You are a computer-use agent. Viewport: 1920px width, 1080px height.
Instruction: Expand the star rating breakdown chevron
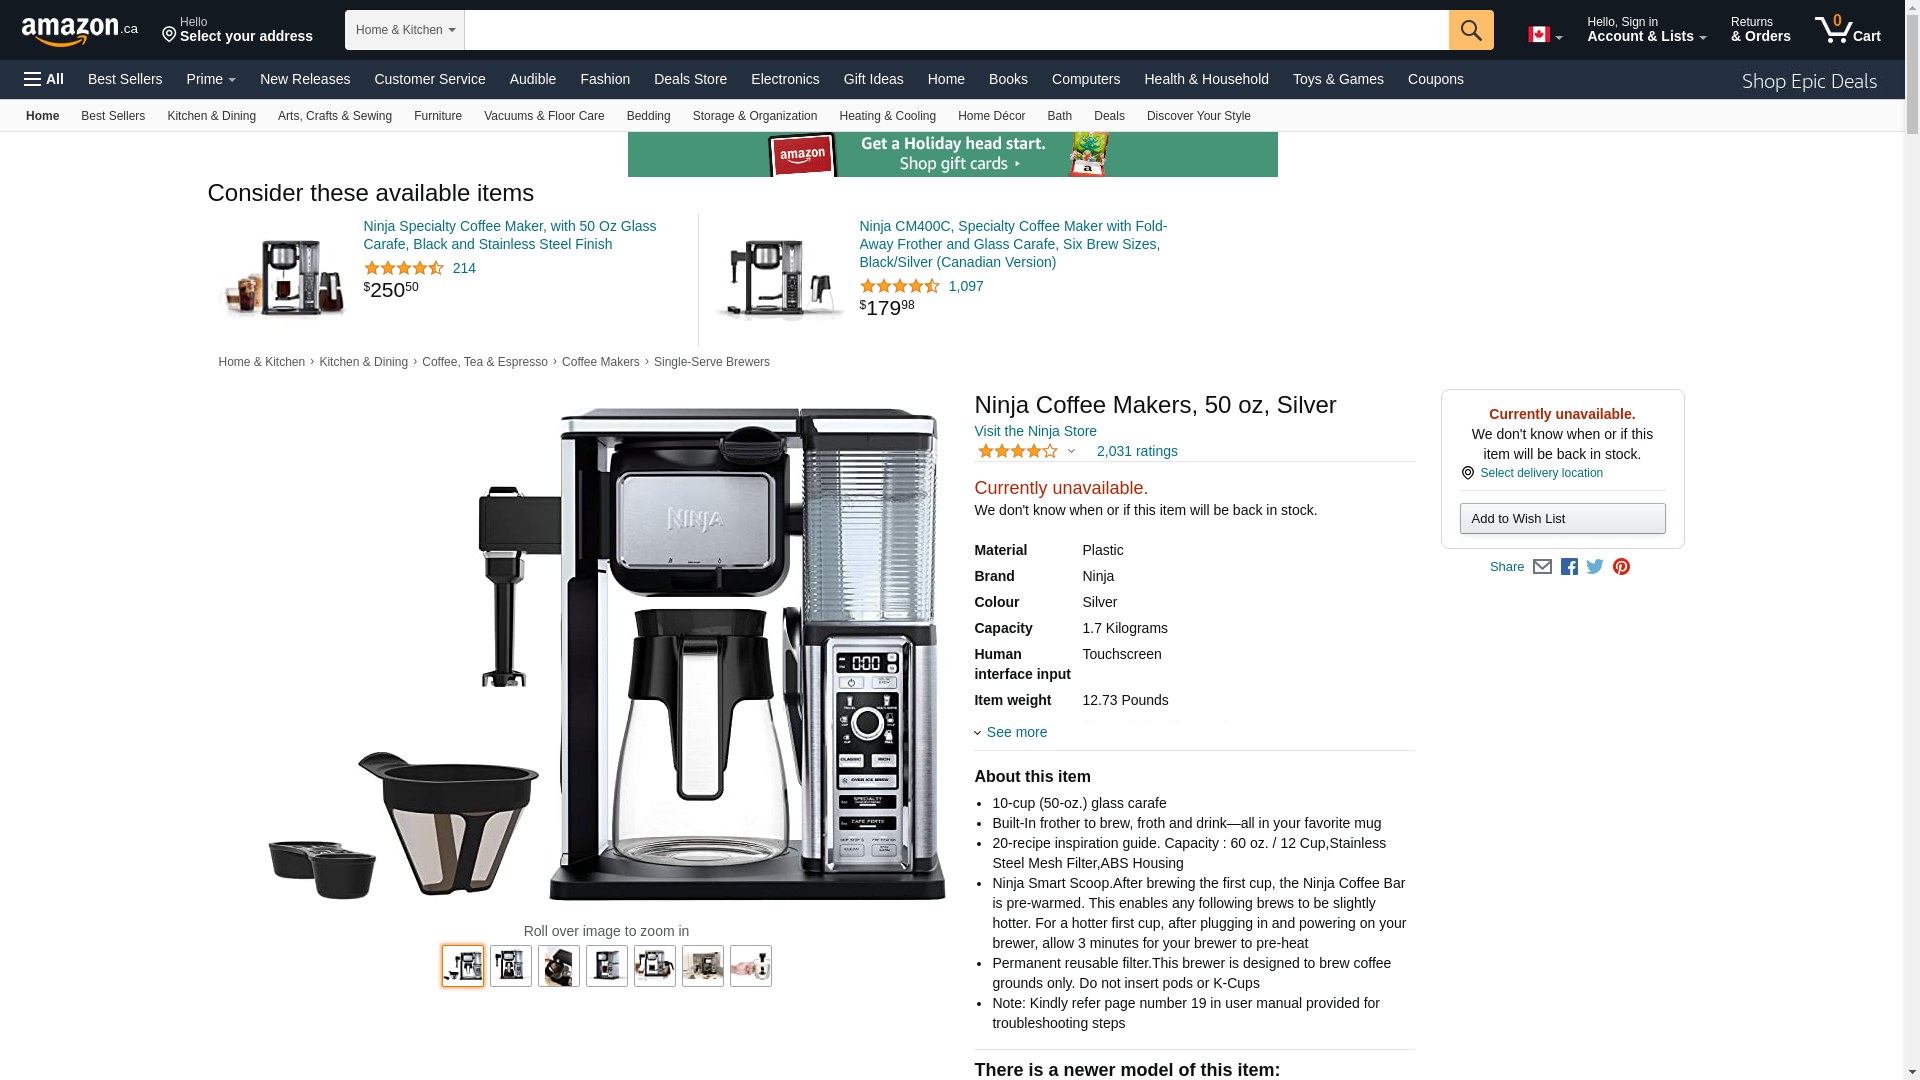1071,451
